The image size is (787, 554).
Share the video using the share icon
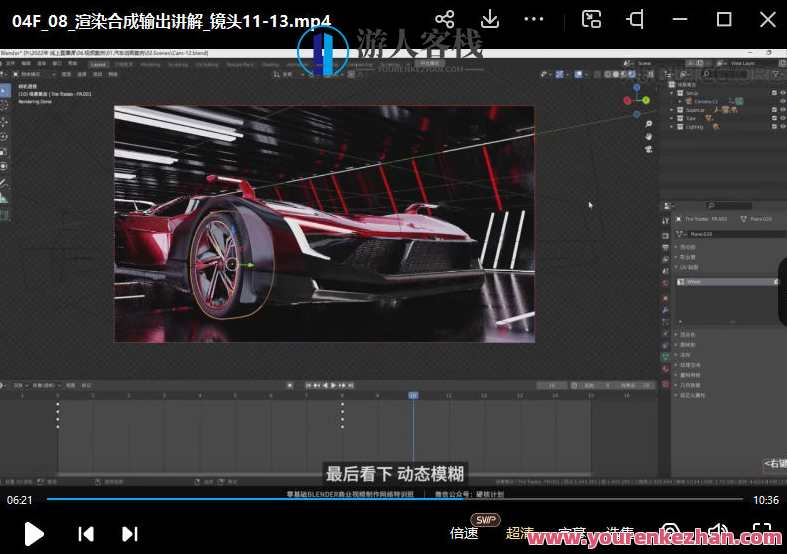tap(445, 20)
